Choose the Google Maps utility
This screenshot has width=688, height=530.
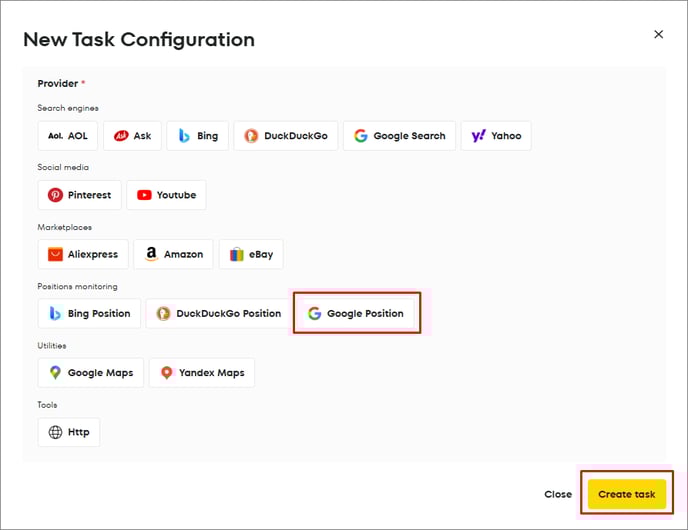[x=91, y=372]
